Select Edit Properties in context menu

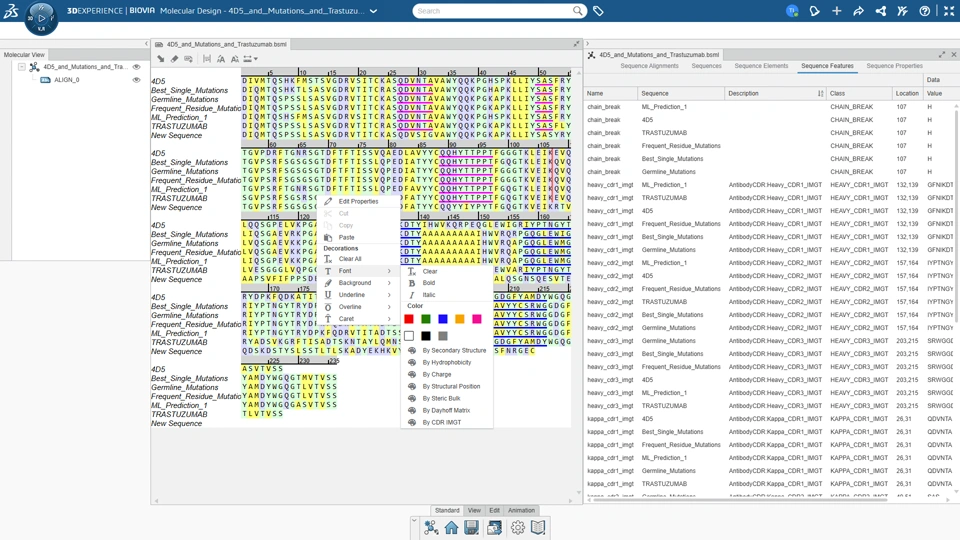click(x=358, y=201)
